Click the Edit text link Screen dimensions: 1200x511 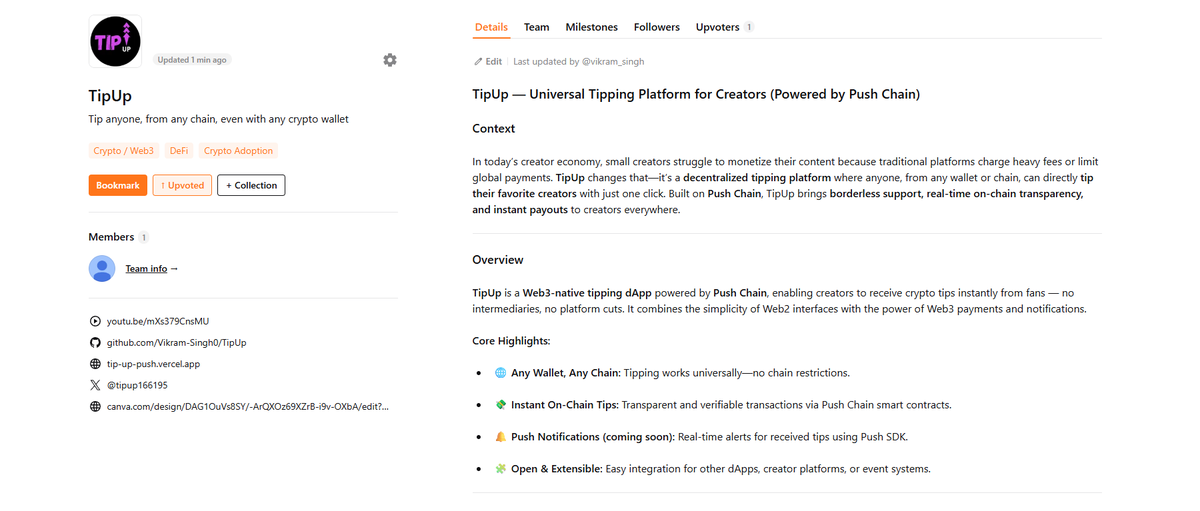(x=494, y=62)
